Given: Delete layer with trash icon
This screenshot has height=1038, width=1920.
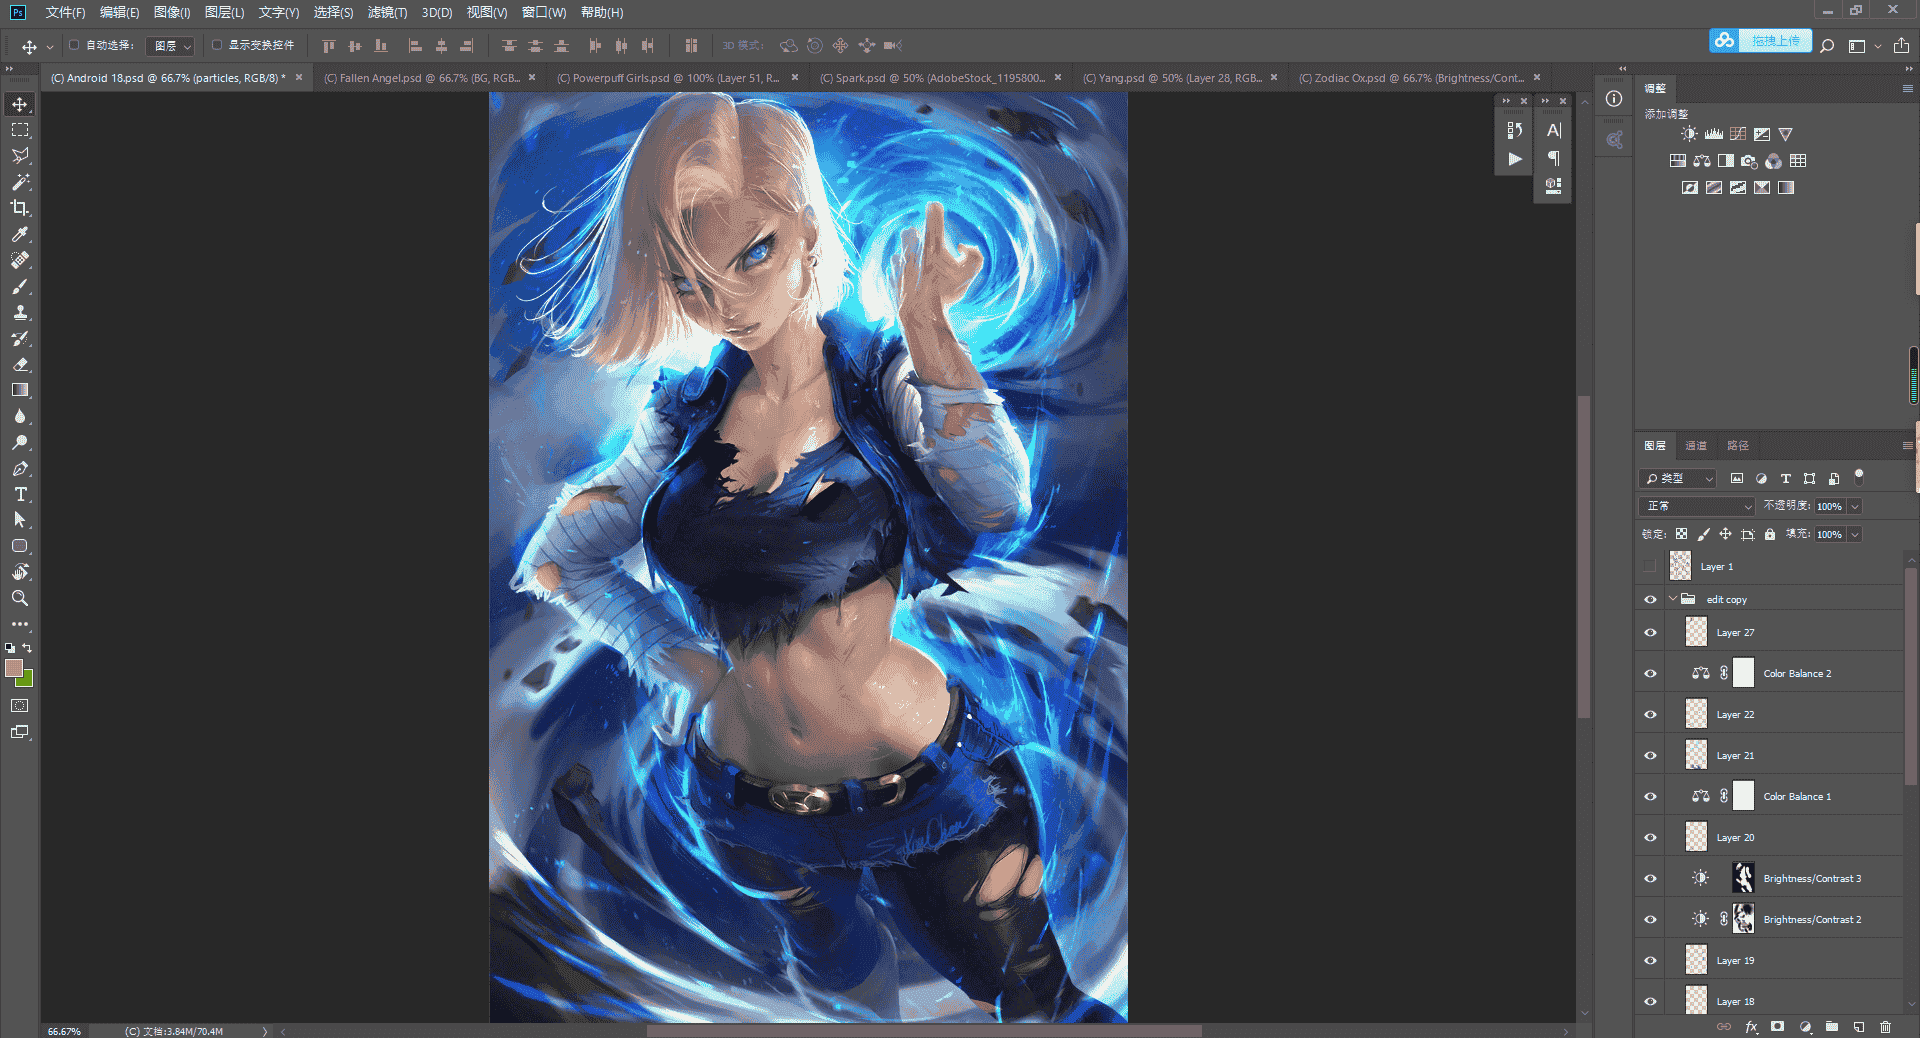Looking at the screenshot, I should [x=1885, y=1026].
